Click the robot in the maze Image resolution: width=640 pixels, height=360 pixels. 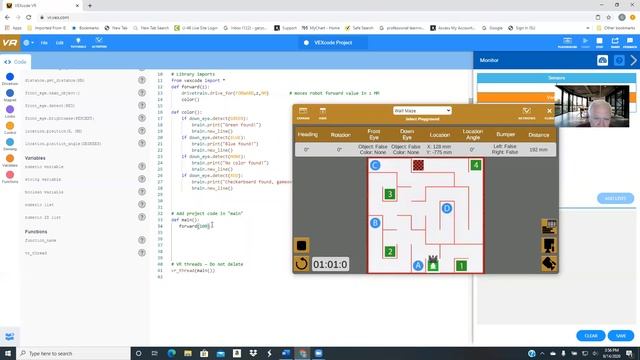pos(433,263)
